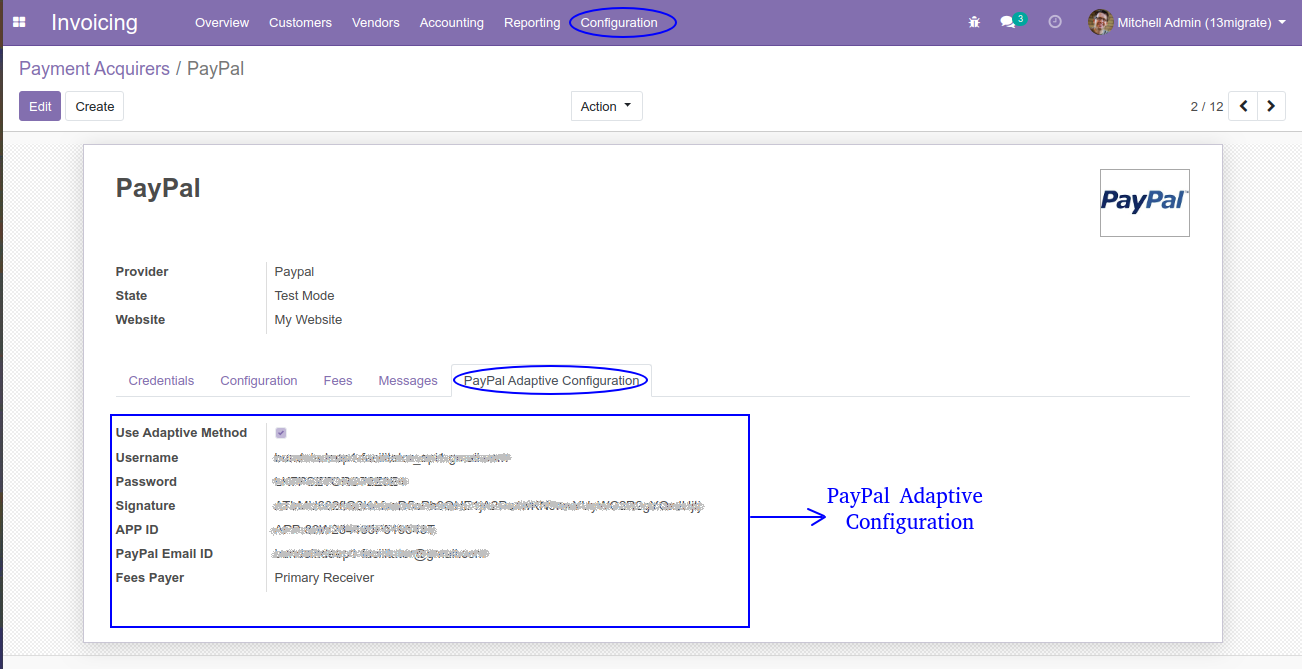Open the conversations chat icon

pyautogui.click(x=1008, y=22)
